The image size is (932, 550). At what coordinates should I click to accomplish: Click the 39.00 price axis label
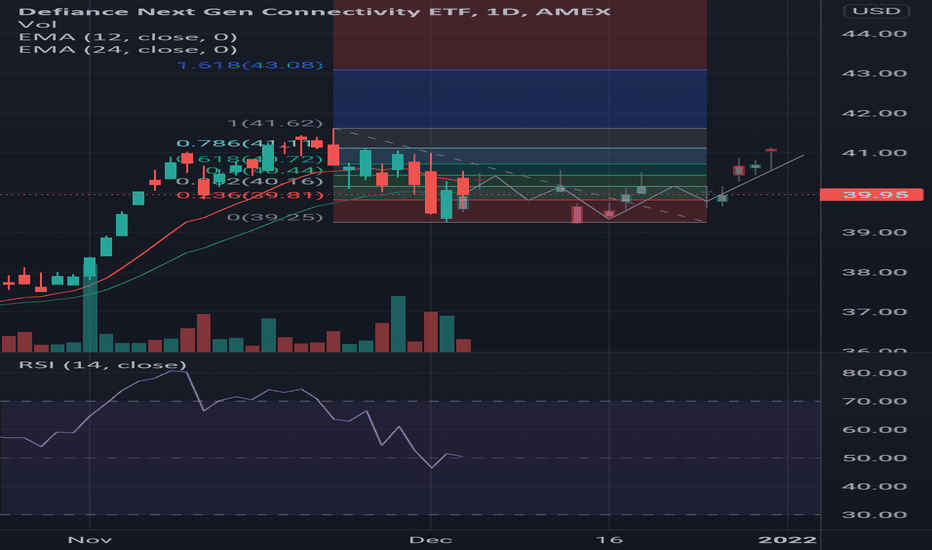coord(874,232)
